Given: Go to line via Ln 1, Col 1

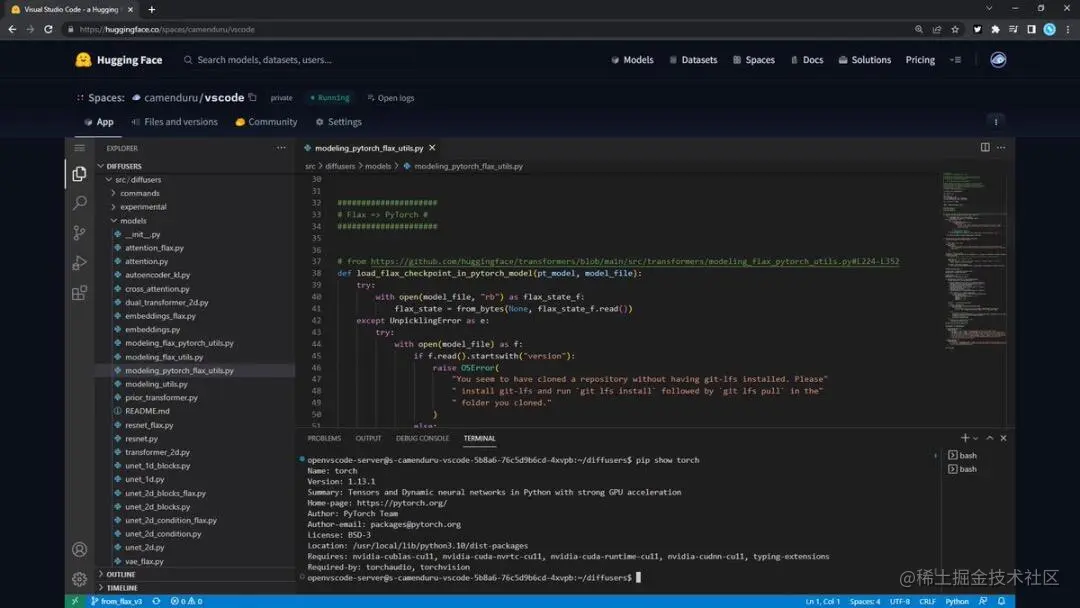Looking at the screenshot, I should tap(822, 601).
